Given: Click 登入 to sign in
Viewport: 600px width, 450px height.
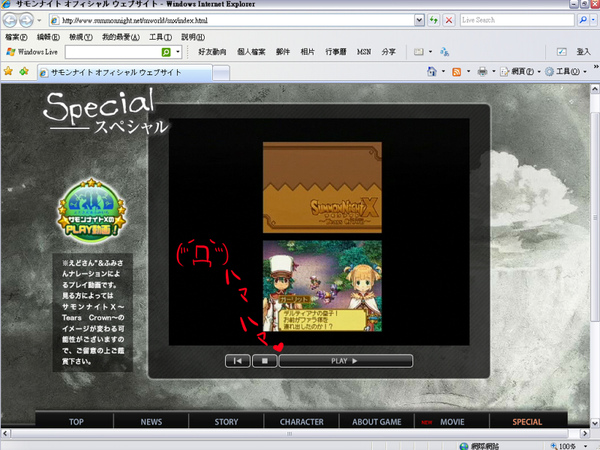Looking at the screenshot, I should (584, 52).
